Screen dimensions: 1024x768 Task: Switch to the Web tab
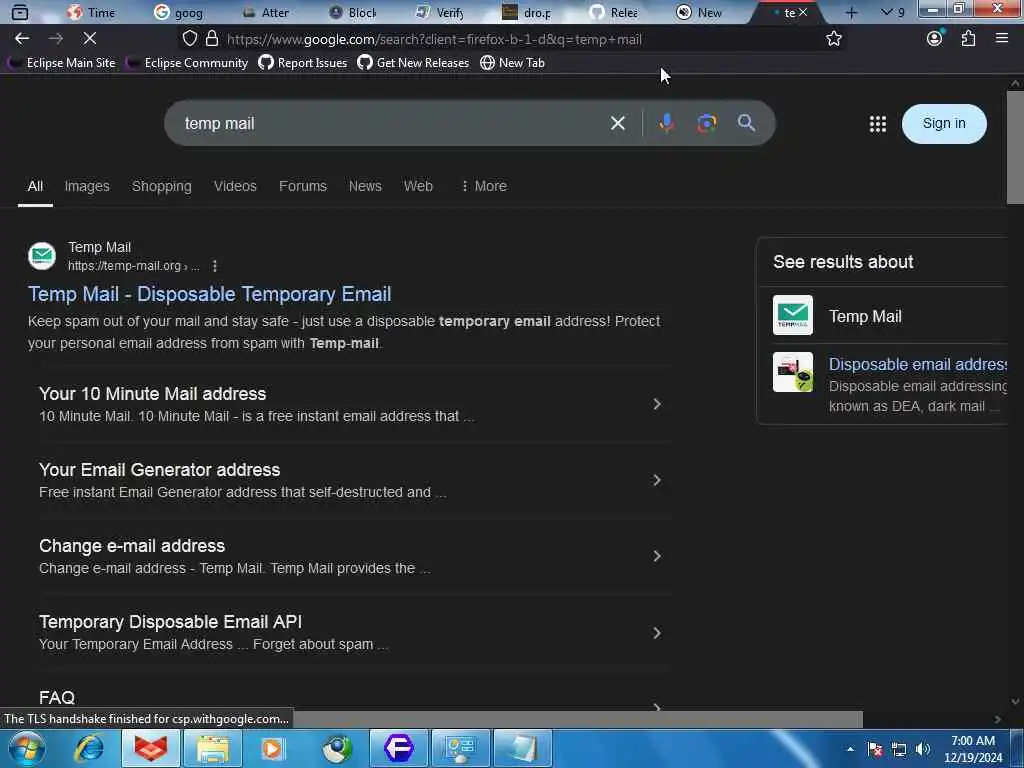[418, 186]
